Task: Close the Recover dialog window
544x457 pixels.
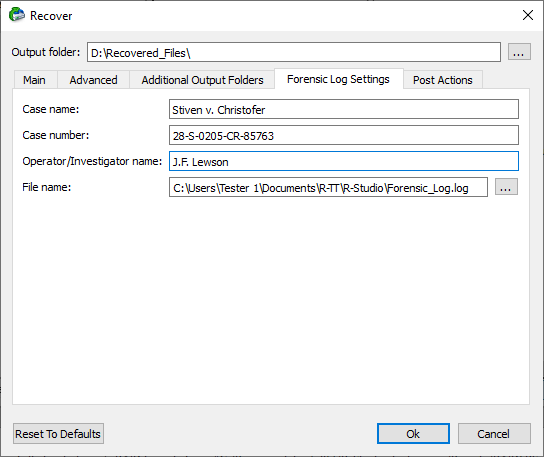Action: pyautogui.click(x=528, y=15)
